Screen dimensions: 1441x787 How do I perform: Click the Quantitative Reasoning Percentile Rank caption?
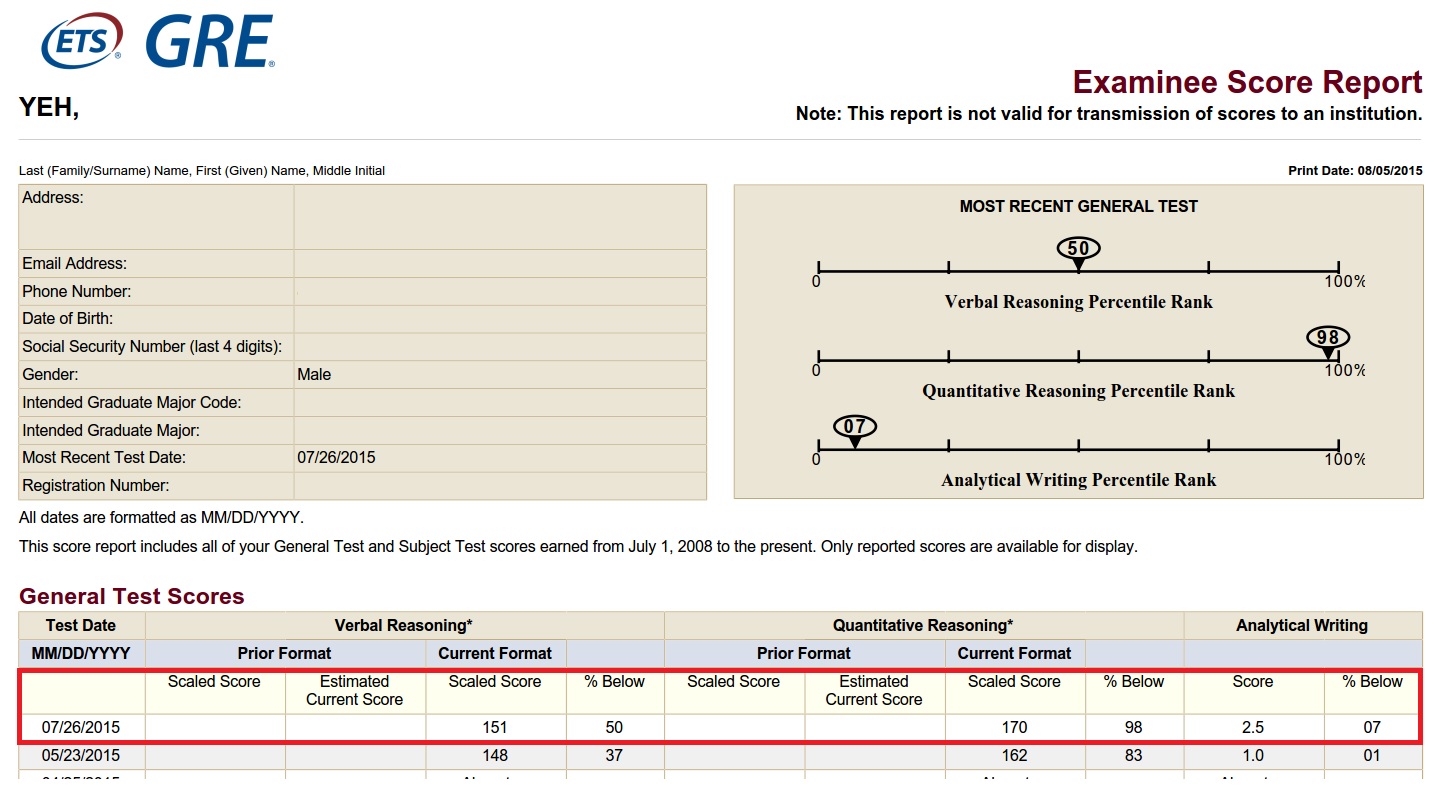click(x=1079, y=391)
